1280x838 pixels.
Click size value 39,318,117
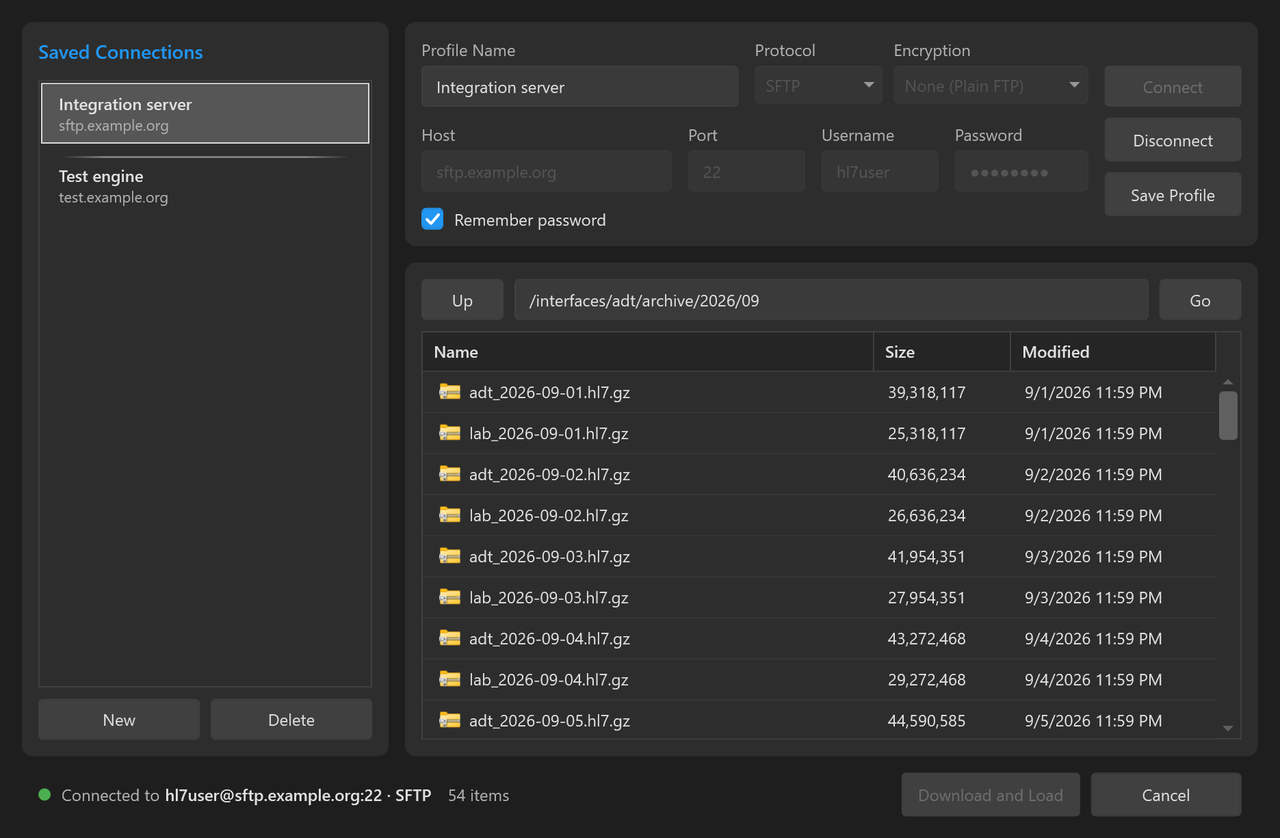tap(927, 393)
